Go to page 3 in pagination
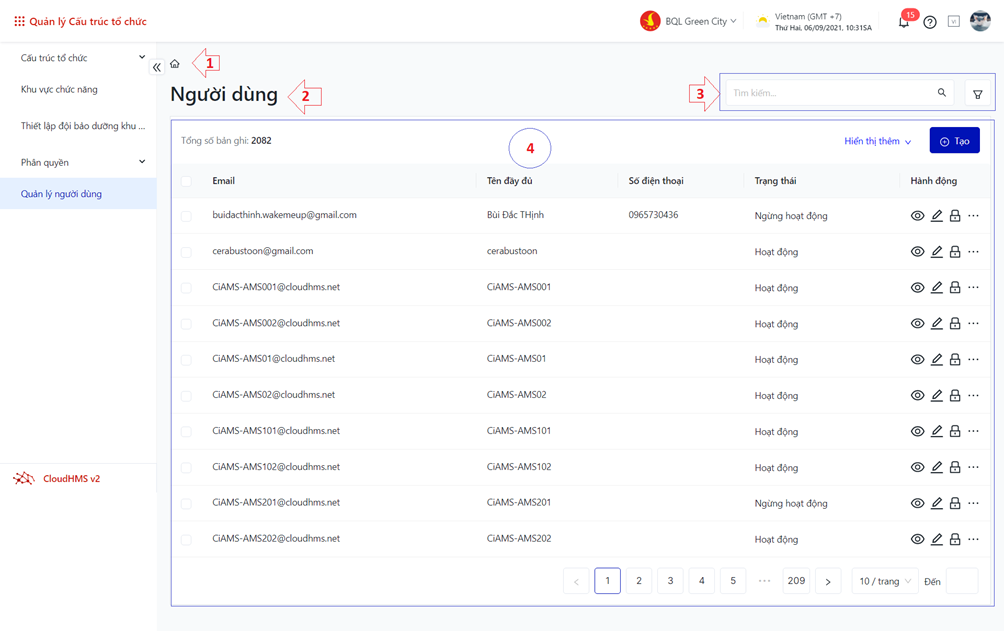The height and width of the screenshot is (631, 1004). pyautogui.click(x=670, y=581)
